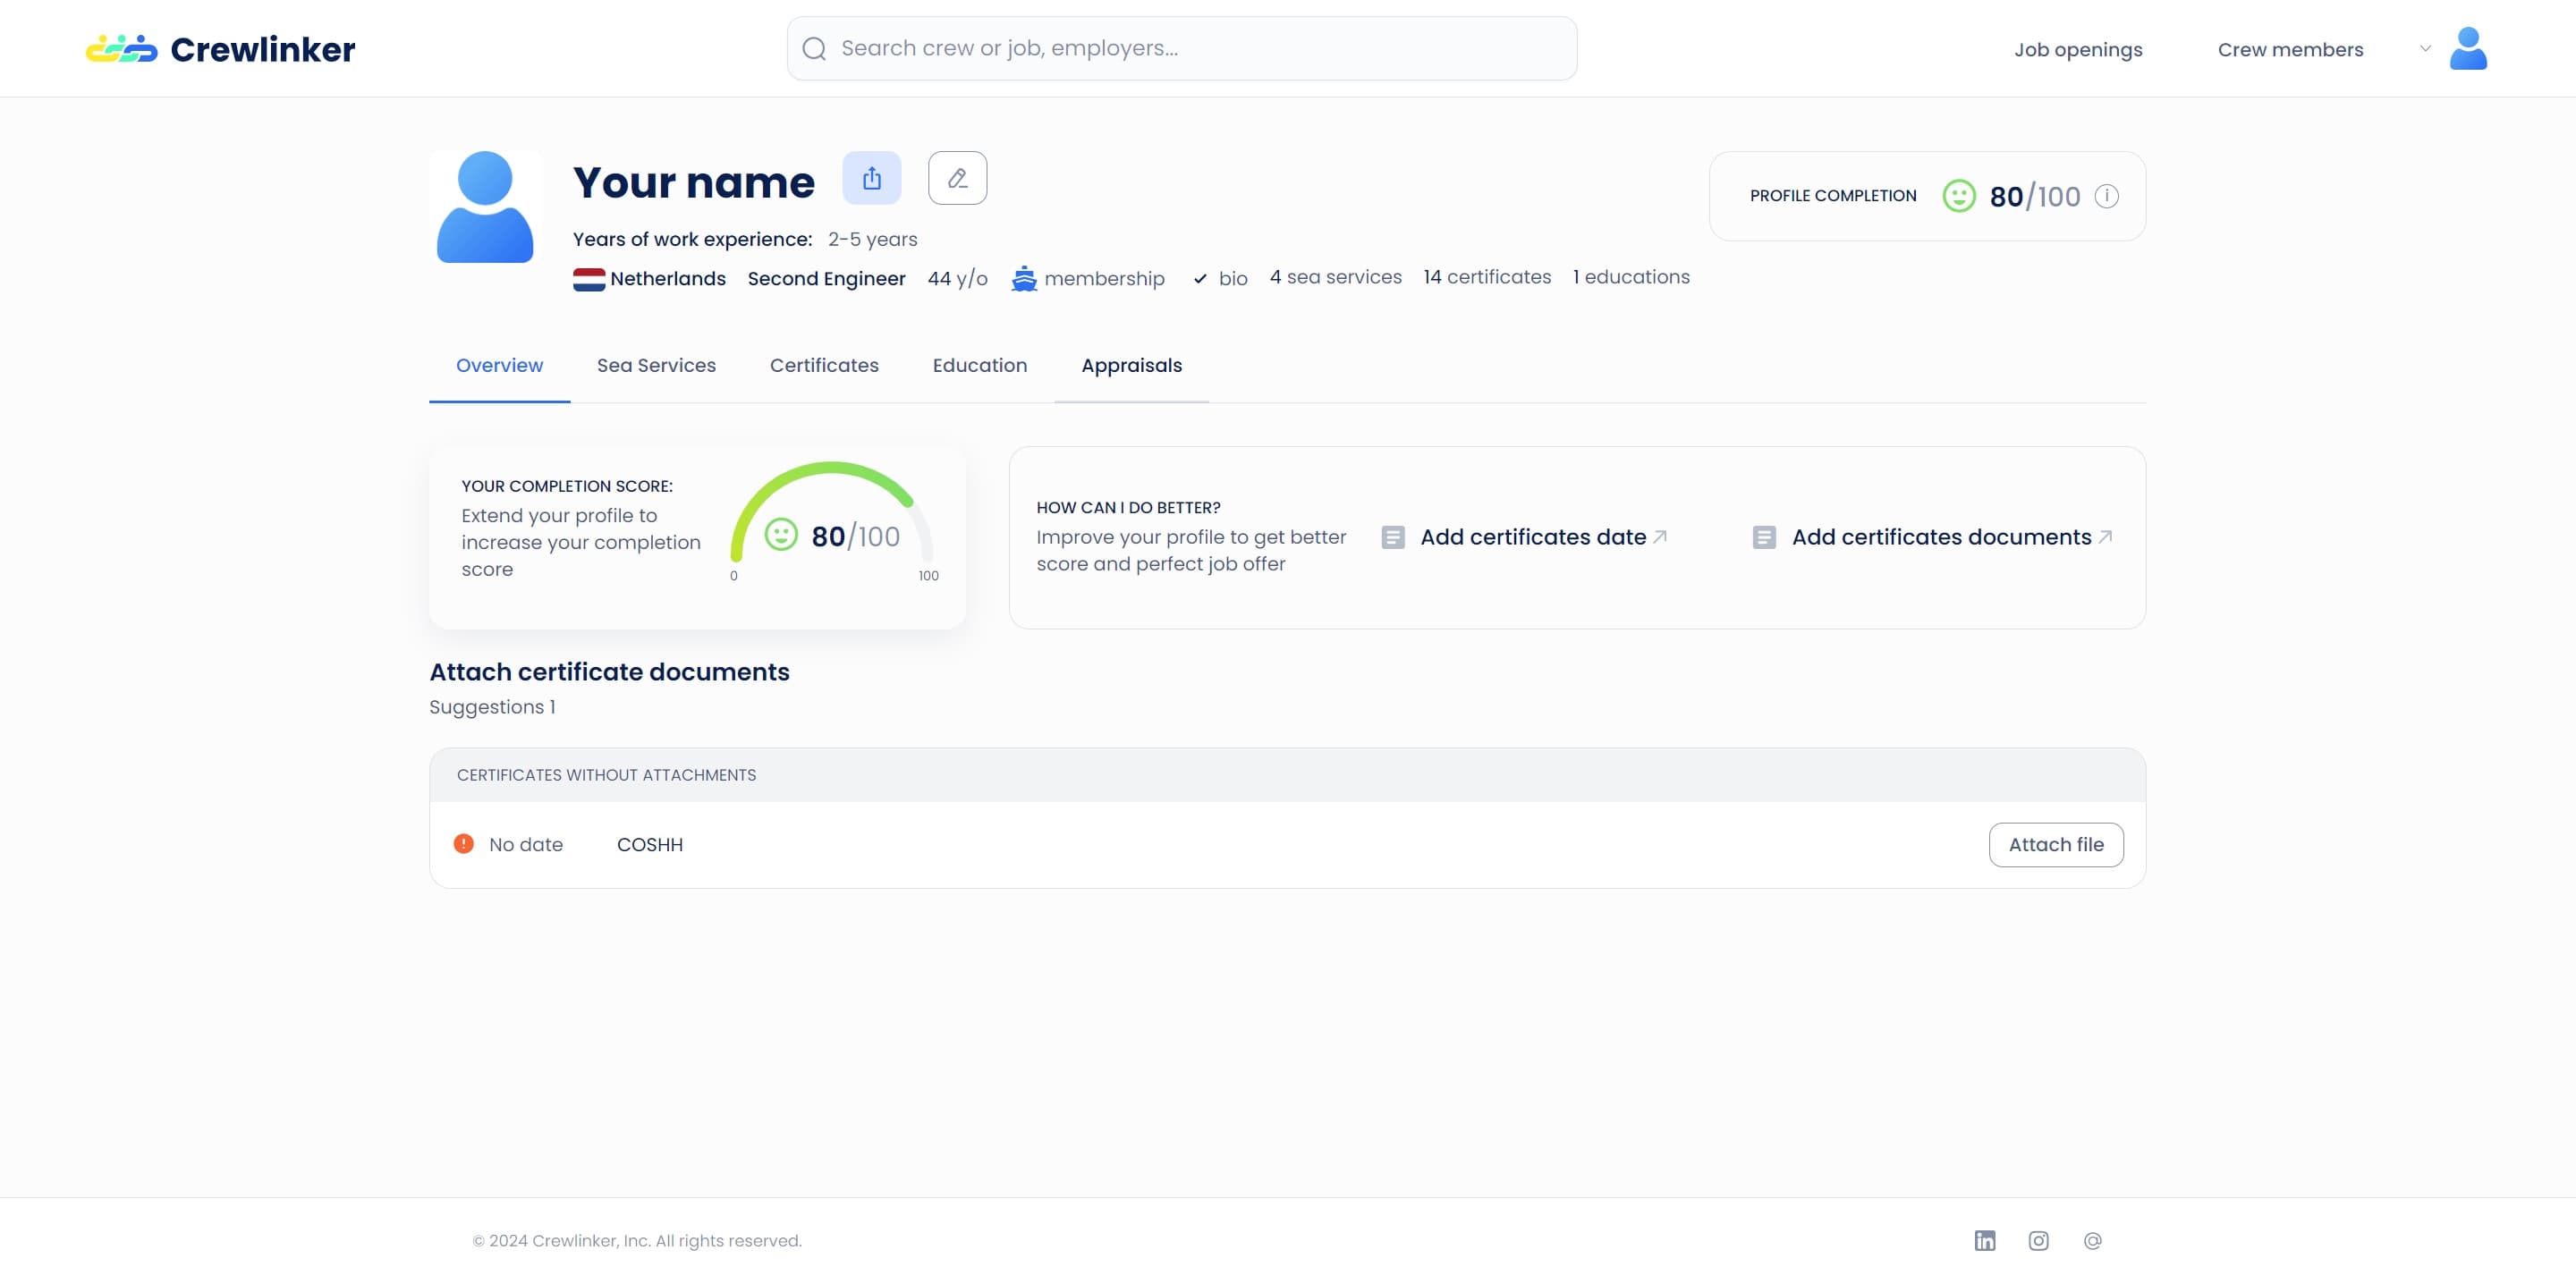Click the Netherlands flag icon

pyautogui.click(x=589, y=279)
